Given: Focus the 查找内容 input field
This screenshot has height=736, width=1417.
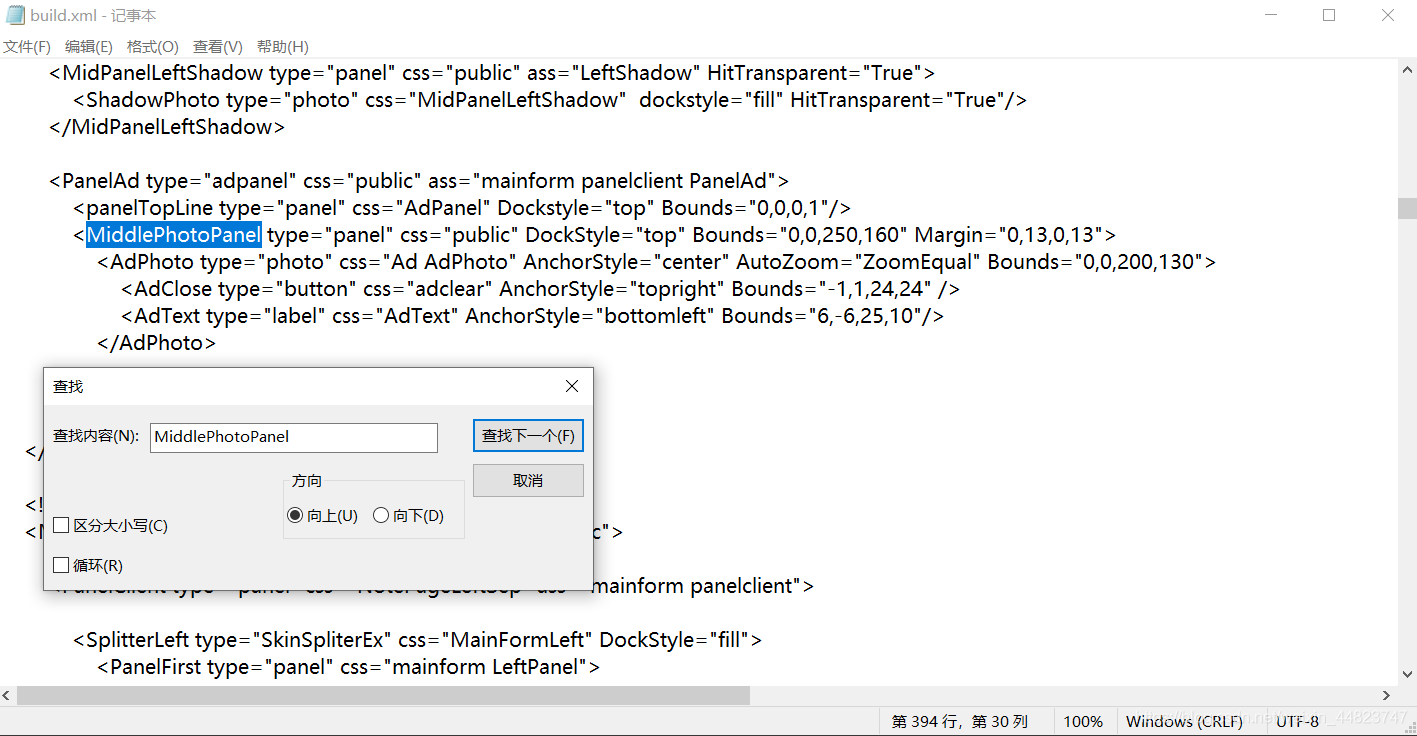Looking at the screenshot, I should coord(294,437).
